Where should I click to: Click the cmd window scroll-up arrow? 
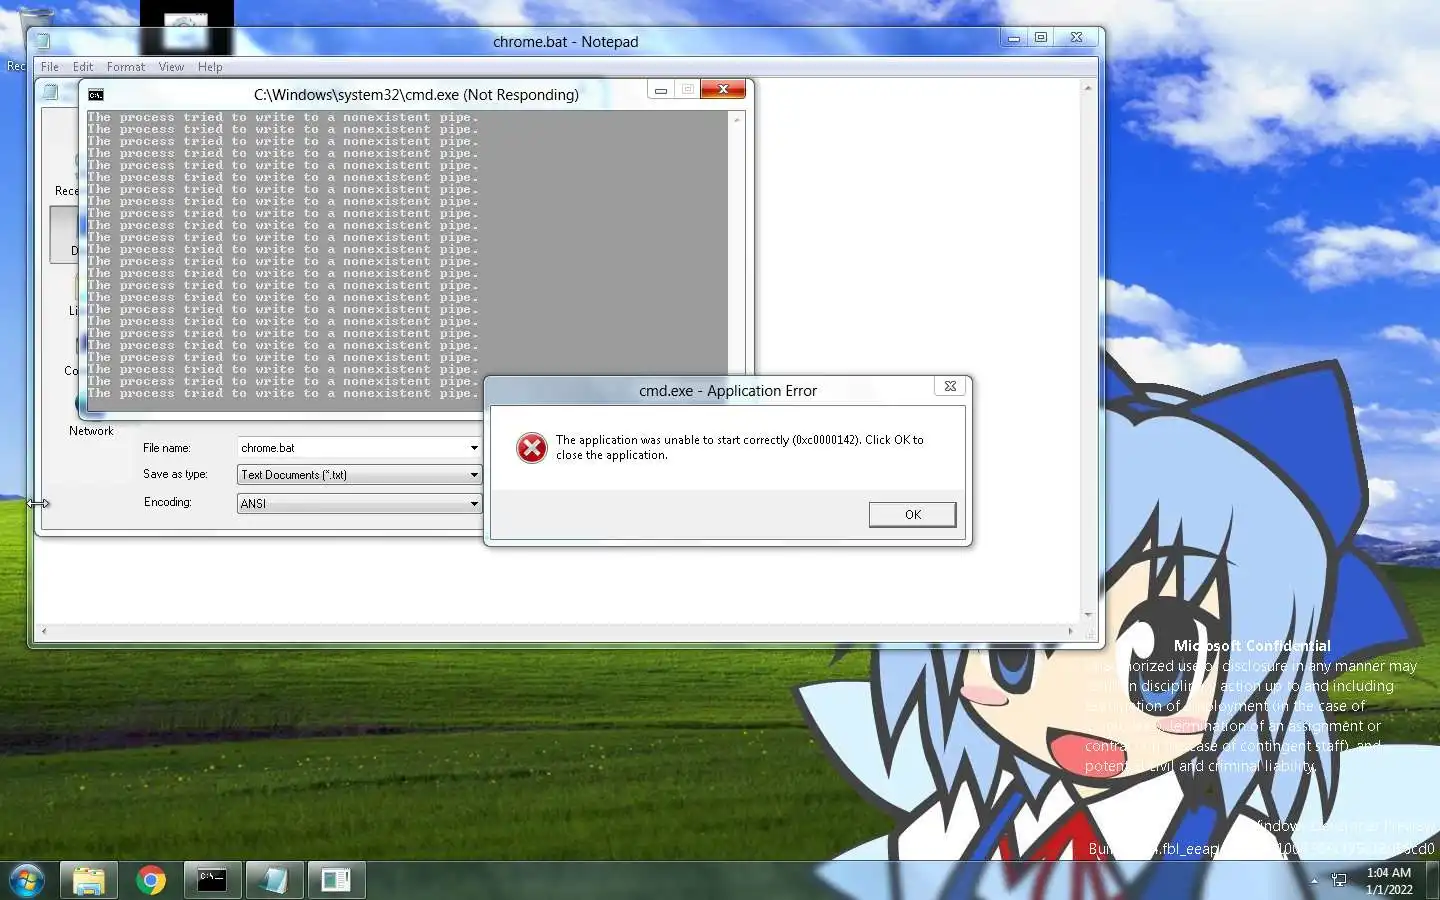pos(737,119)
